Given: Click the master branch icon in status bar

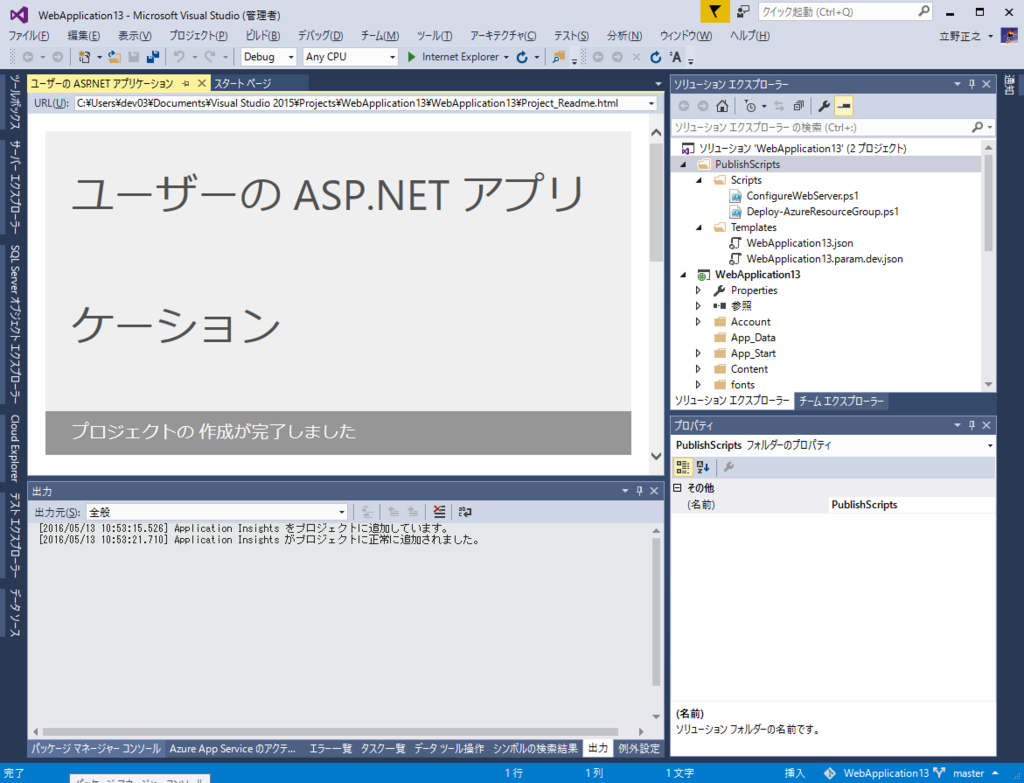Looking at the screenshot, I should [939, 773].
